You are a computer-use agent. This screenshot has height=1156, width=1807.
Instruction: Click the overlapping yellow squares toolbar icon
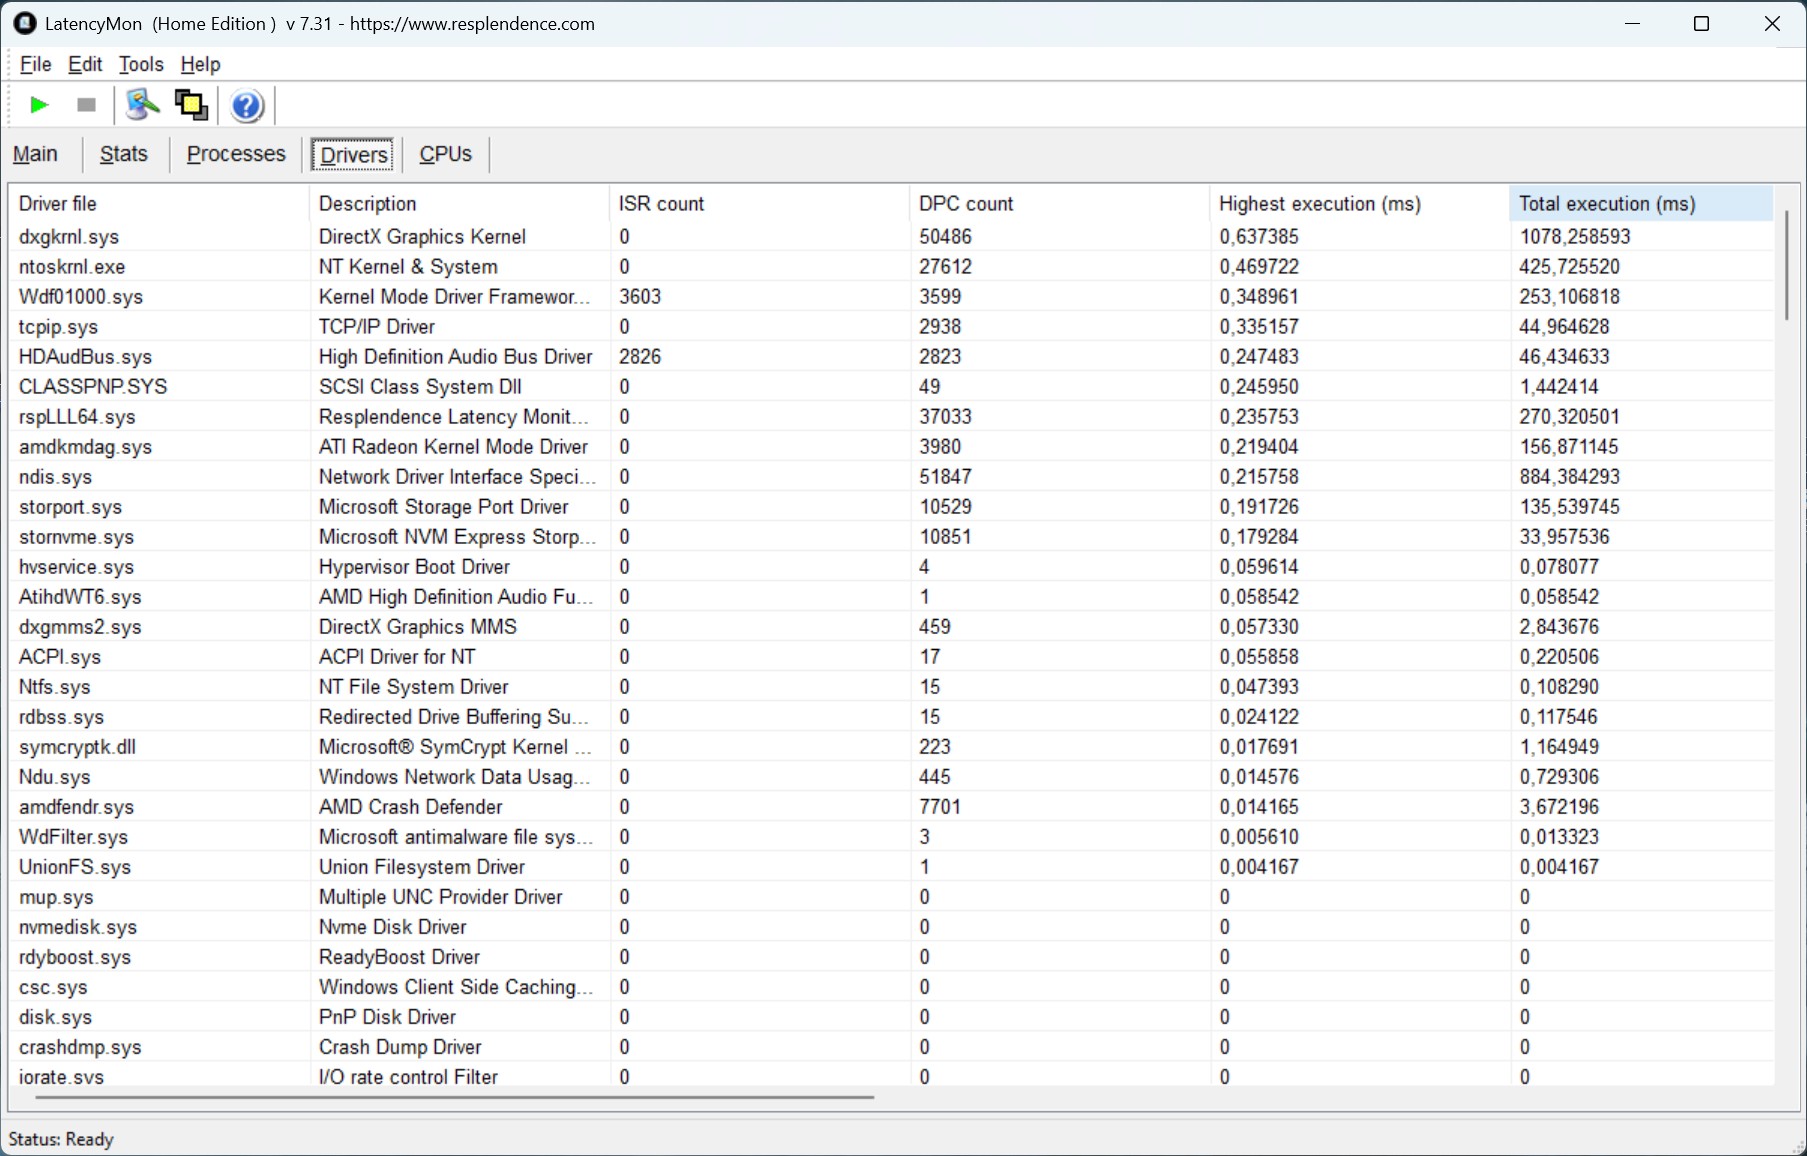(191, 105)
